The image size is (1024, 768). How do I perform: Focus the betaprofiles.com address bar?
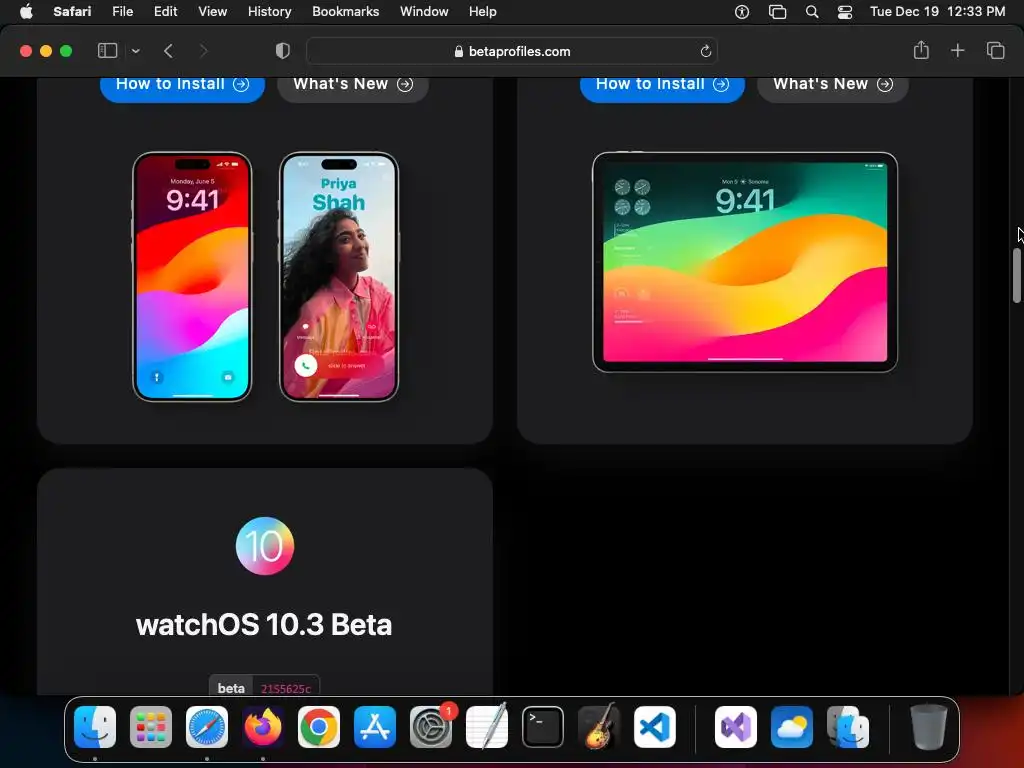pyautogui.click(x=512, y=51)
